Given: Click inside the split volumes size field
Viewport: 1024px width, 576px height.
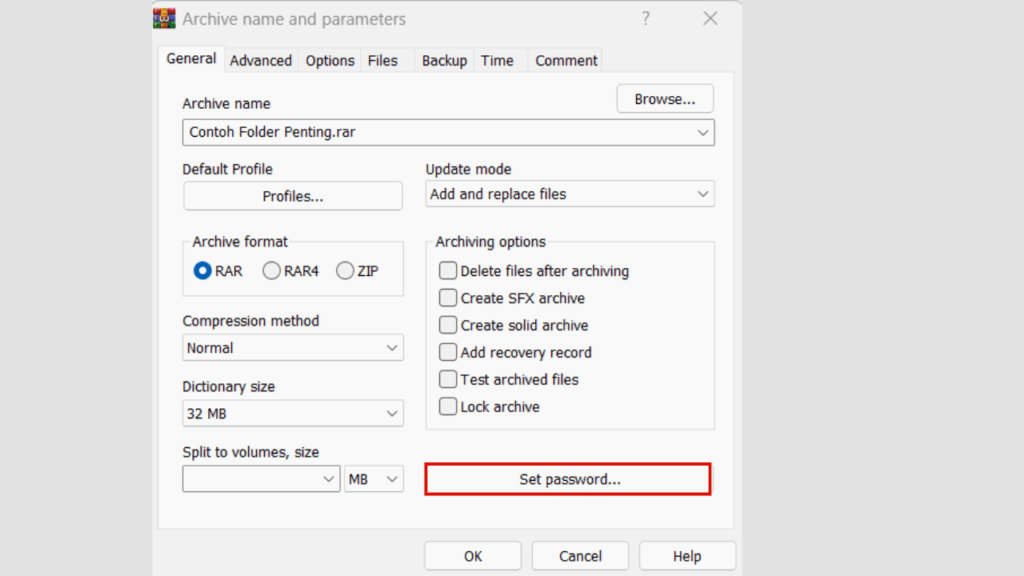Looking at the screenshot, I should (x=255, y=478).
